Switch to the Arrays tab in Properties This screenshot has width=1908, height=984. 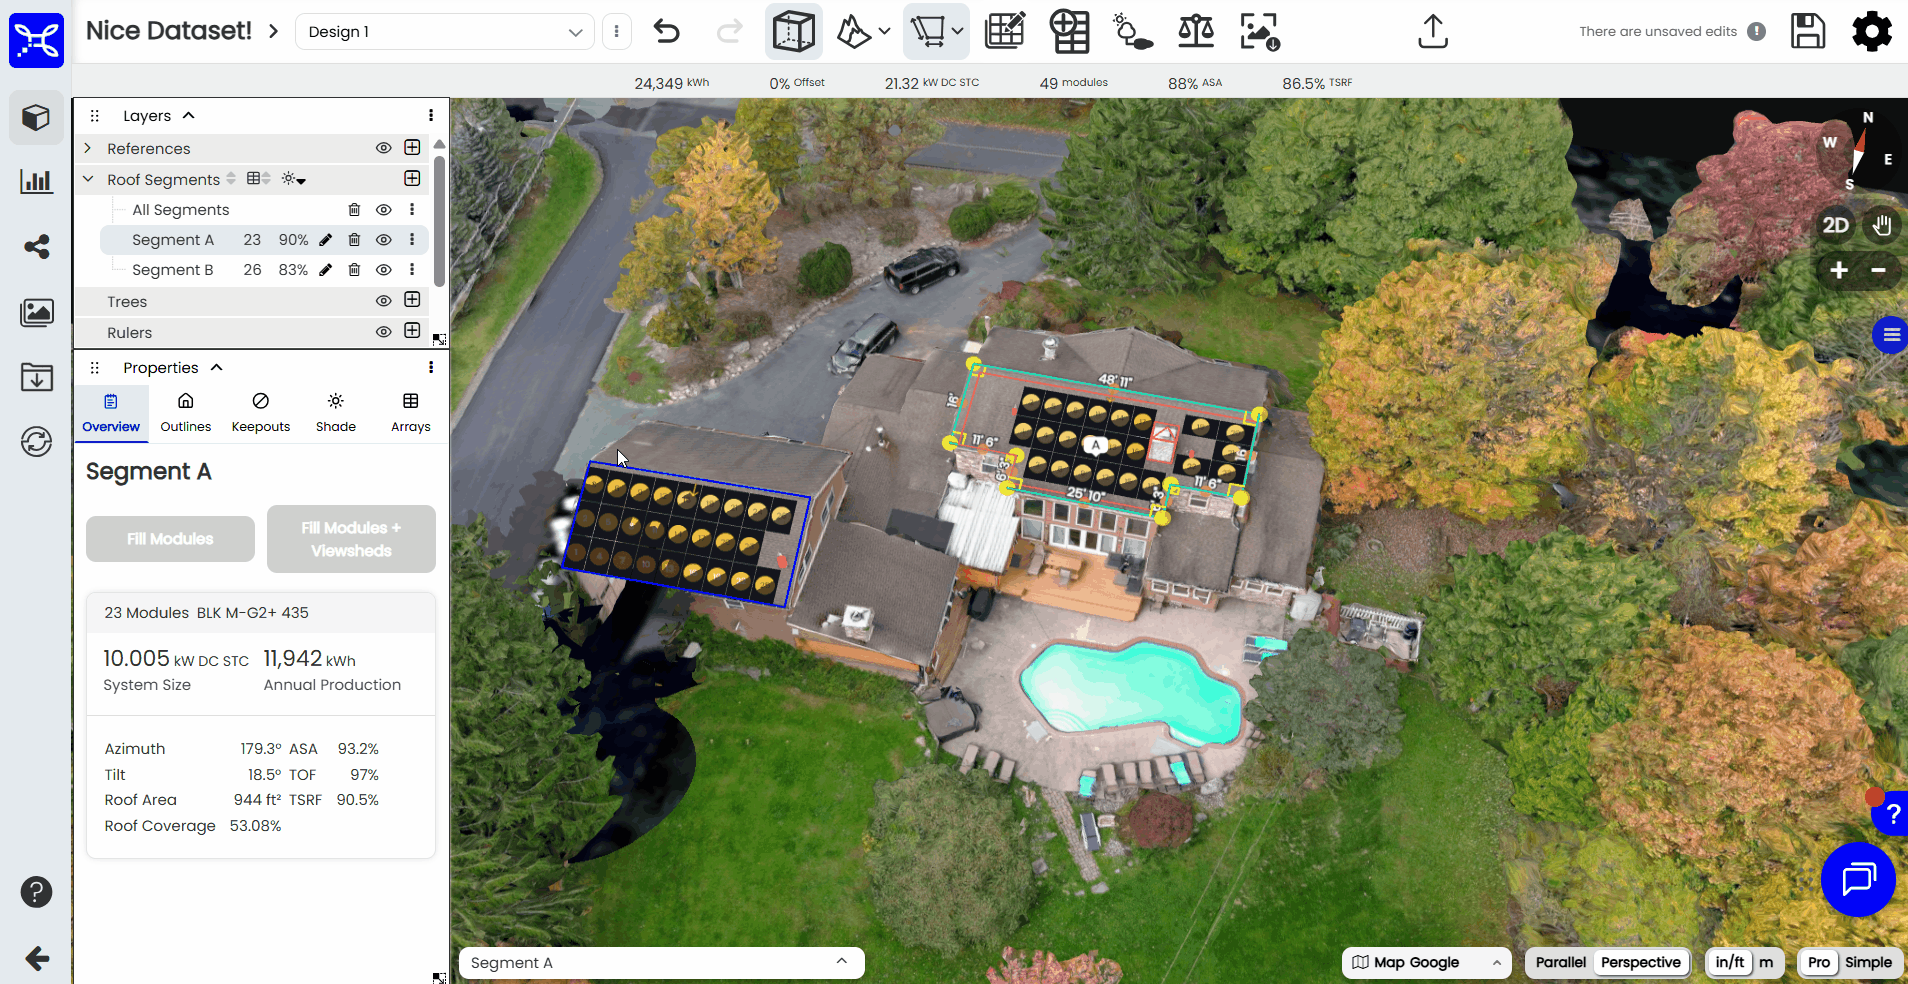coord(410,412)
